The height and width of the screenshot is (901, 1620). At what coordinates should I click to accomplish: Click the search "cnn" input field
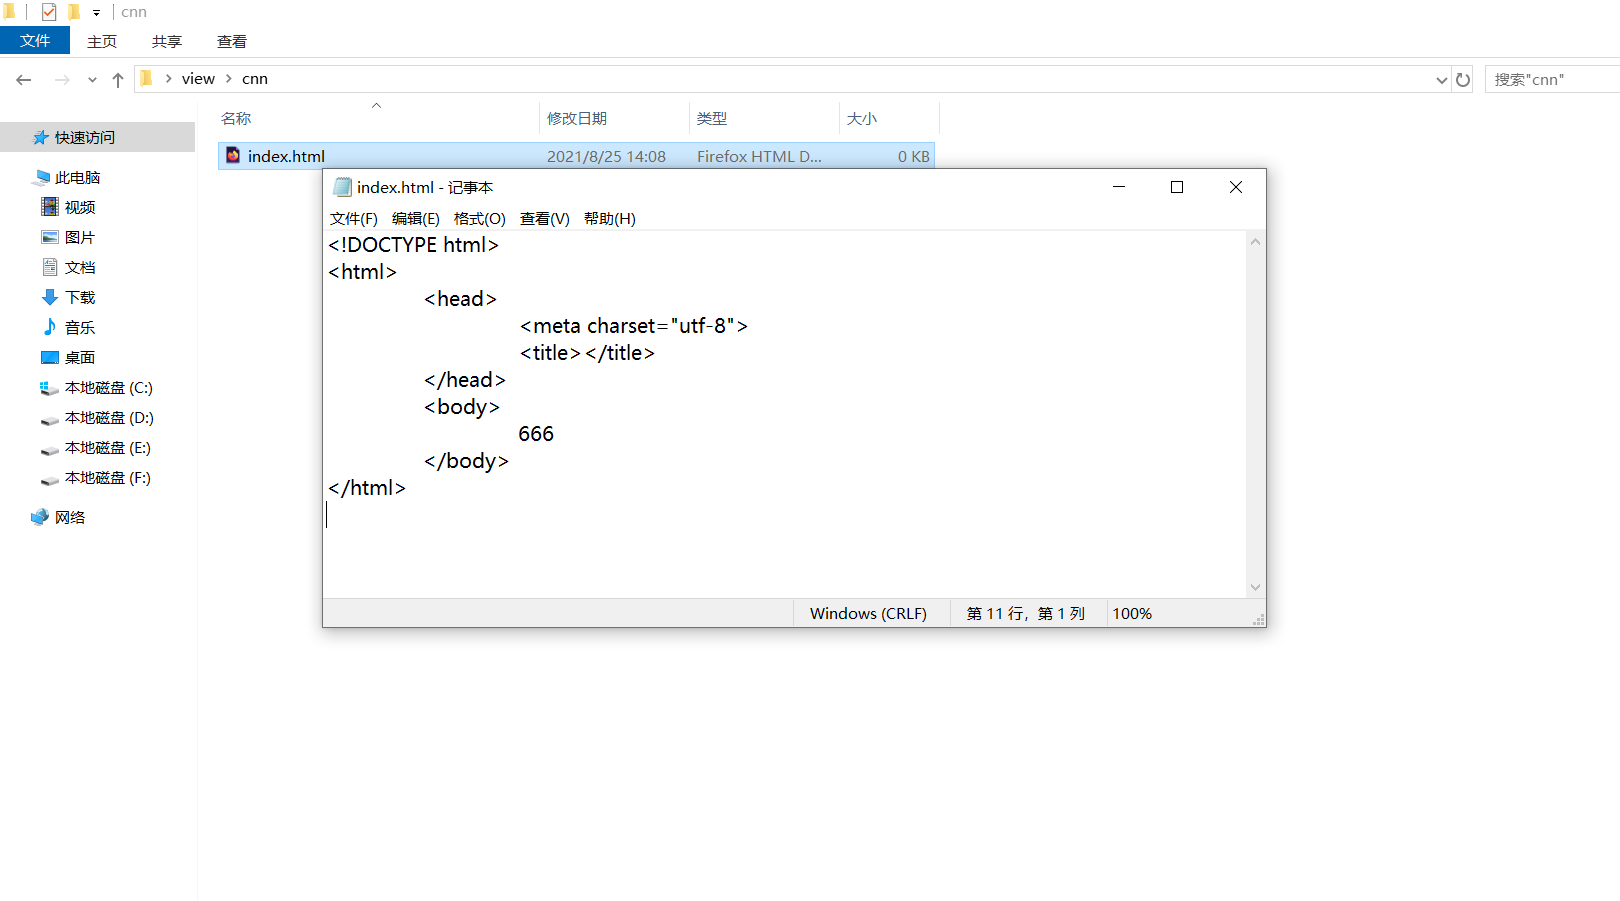[1552, 79]
